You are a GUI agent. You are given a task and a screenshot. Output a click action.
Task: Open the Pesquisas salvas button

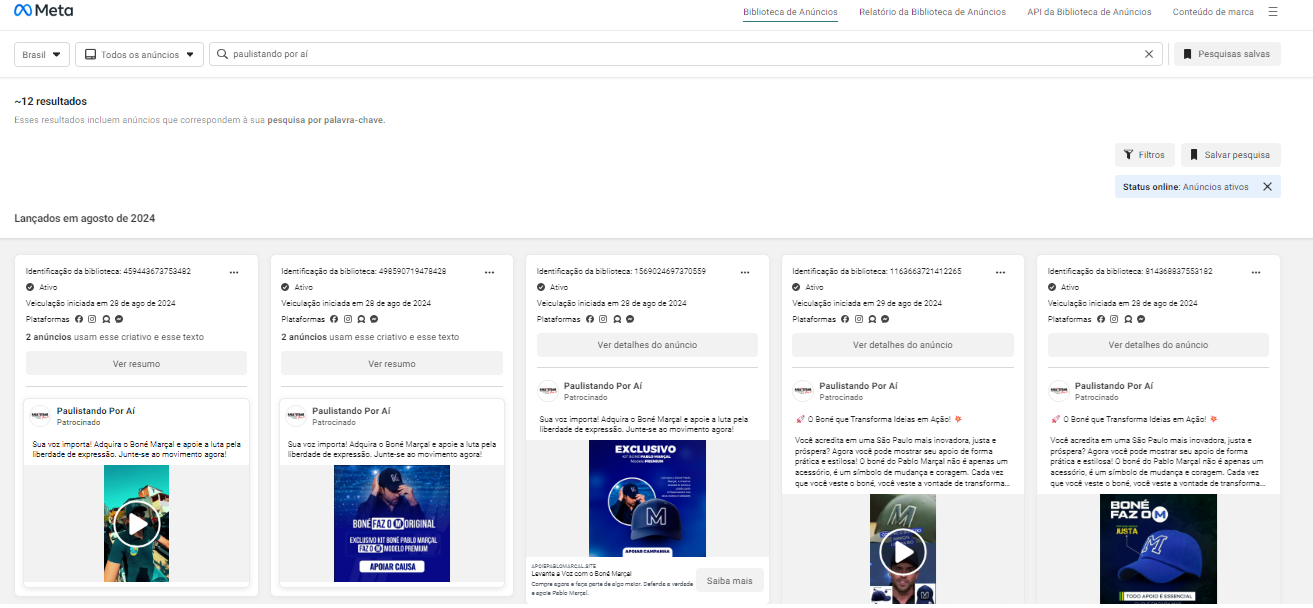coord(1227,54)
